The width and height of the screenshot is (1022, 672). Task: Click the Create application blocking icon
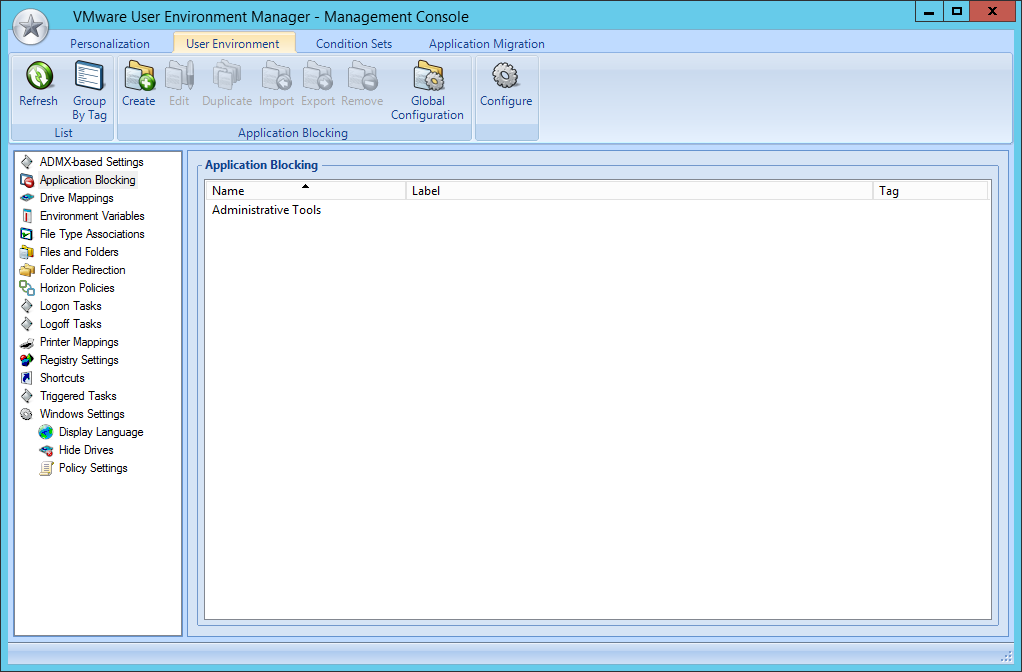tap(139, 76)
